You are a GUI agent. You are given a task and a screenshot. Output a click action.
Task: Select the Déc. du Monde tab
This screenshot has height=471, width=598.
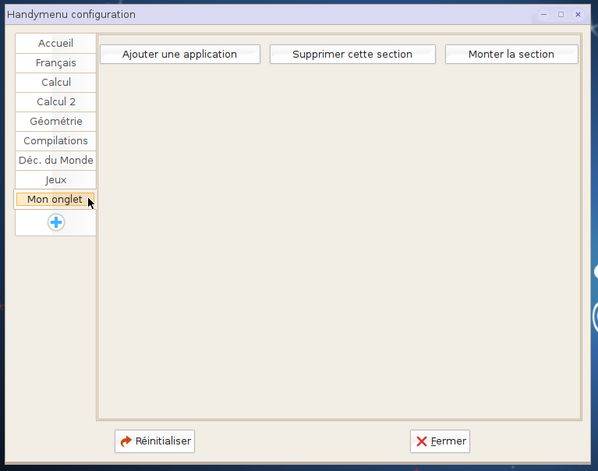coord(56,160)
